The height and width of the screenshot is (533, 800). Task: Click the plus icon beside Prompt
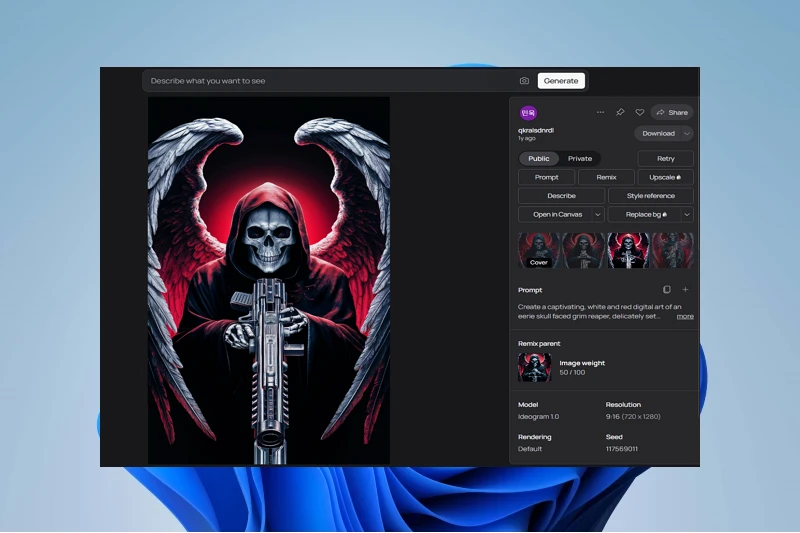click(x=685, y=290)
